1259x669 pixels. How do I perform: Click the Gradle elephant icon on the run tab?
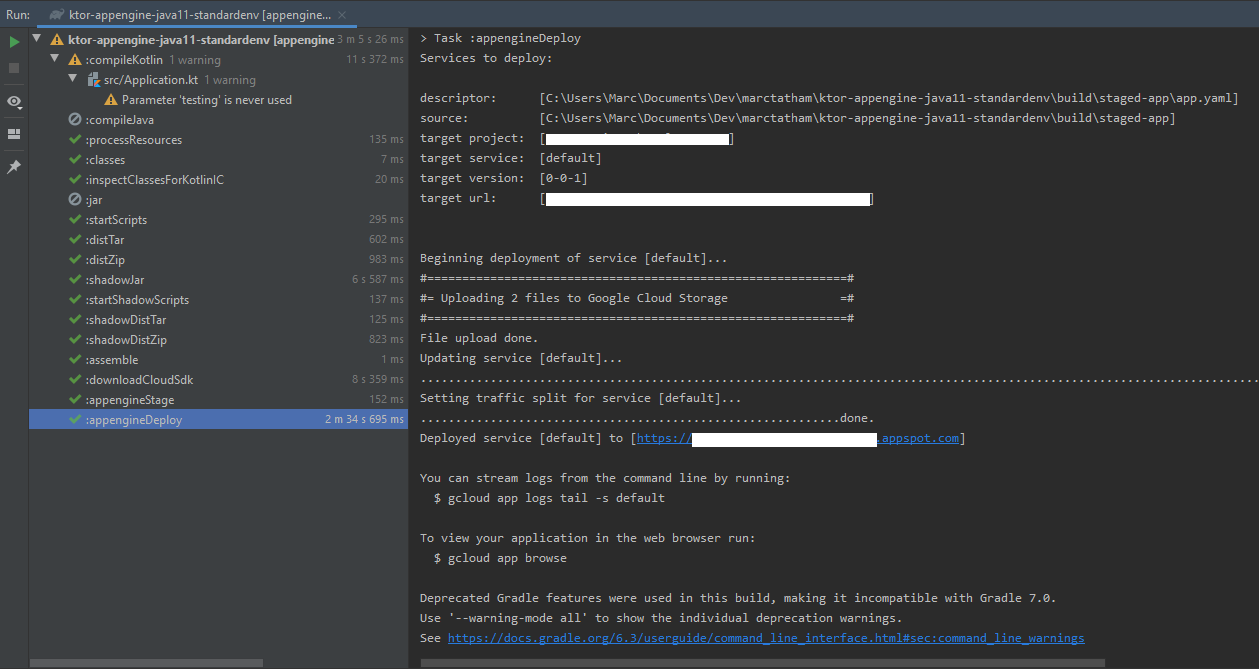tap(56, 14)
